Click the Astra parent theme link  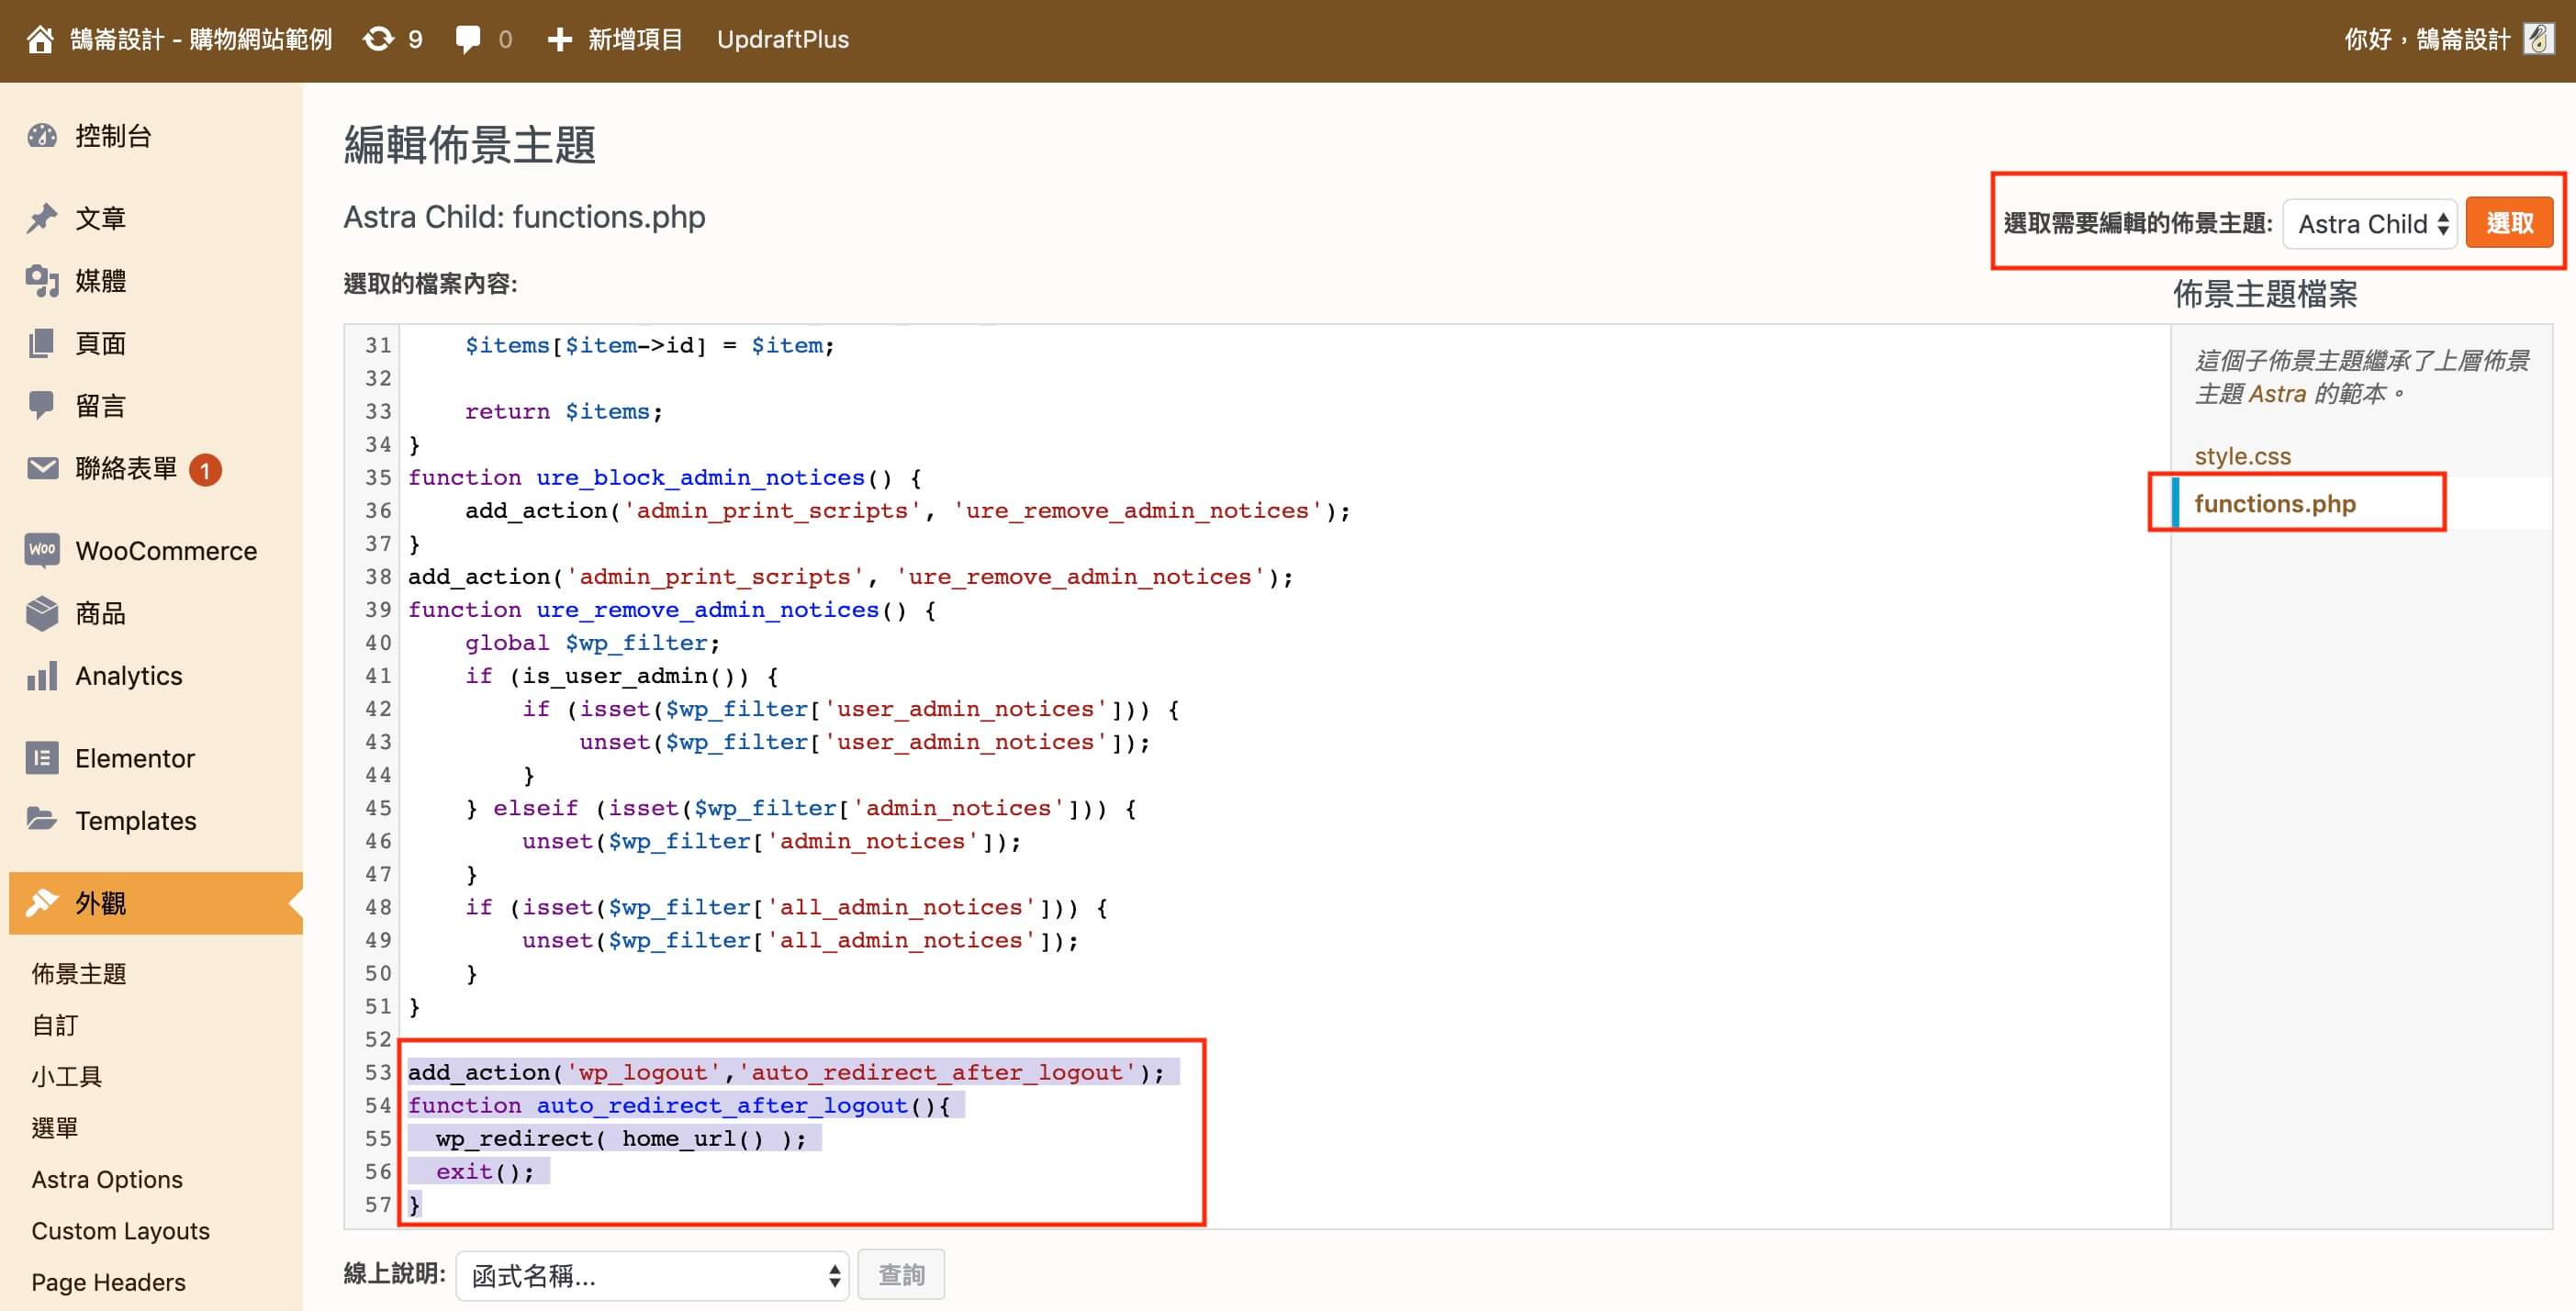2277,394
